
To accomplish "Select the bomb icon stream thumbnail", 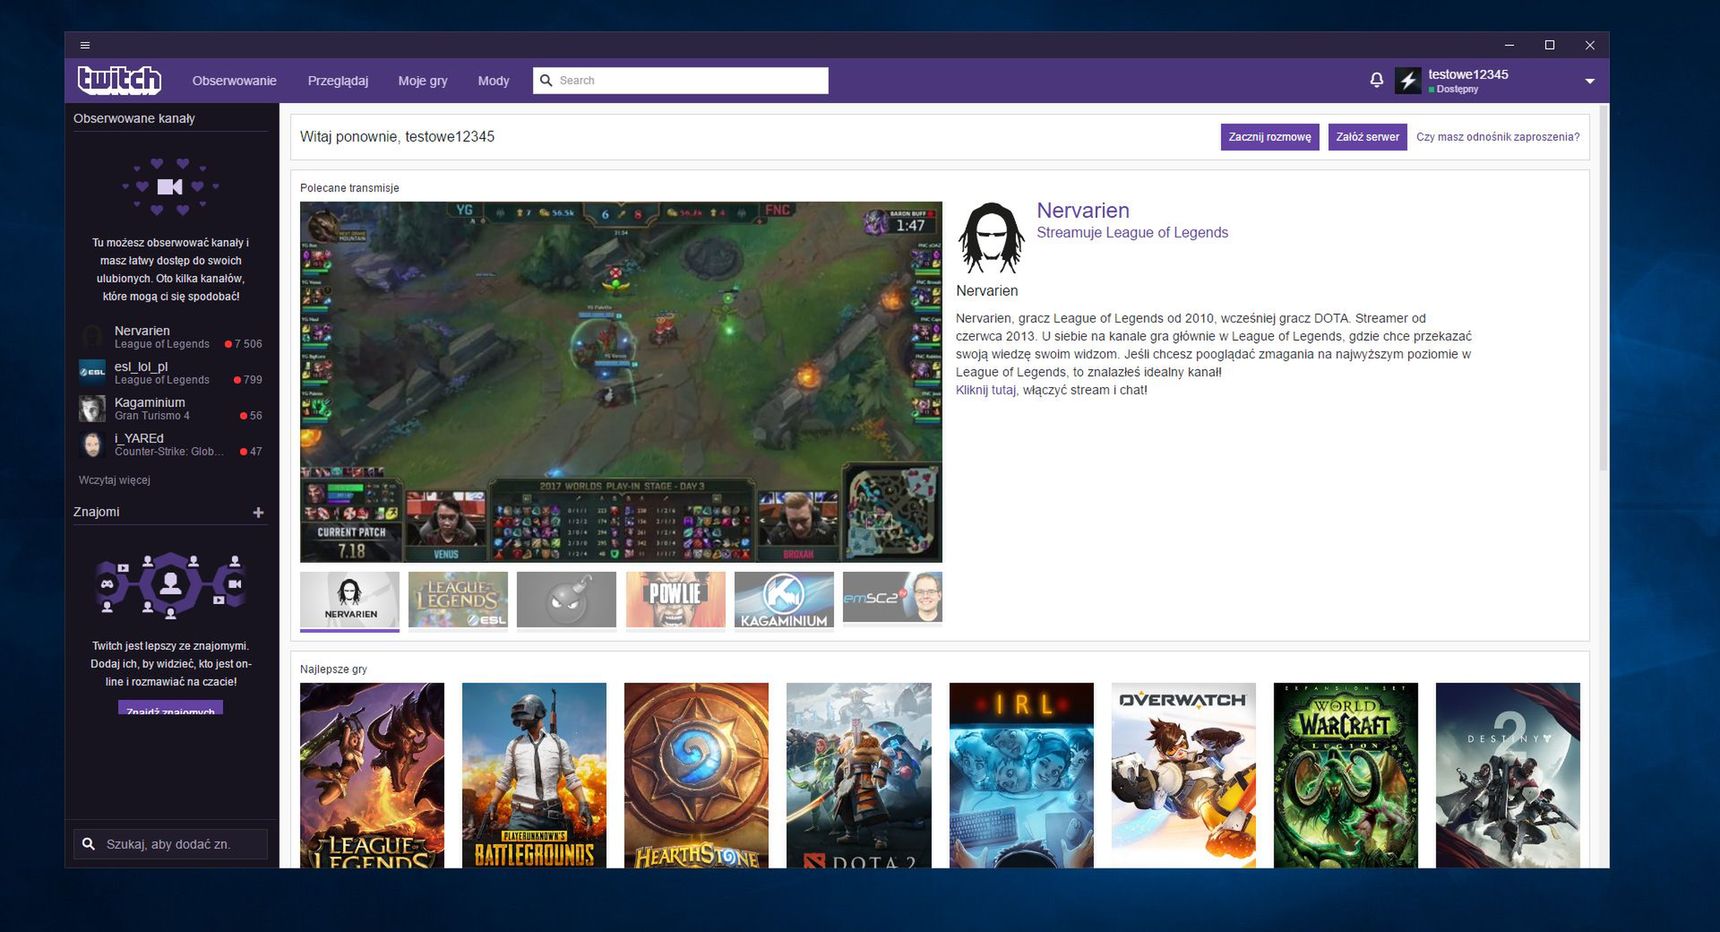I will click(567, 600).
